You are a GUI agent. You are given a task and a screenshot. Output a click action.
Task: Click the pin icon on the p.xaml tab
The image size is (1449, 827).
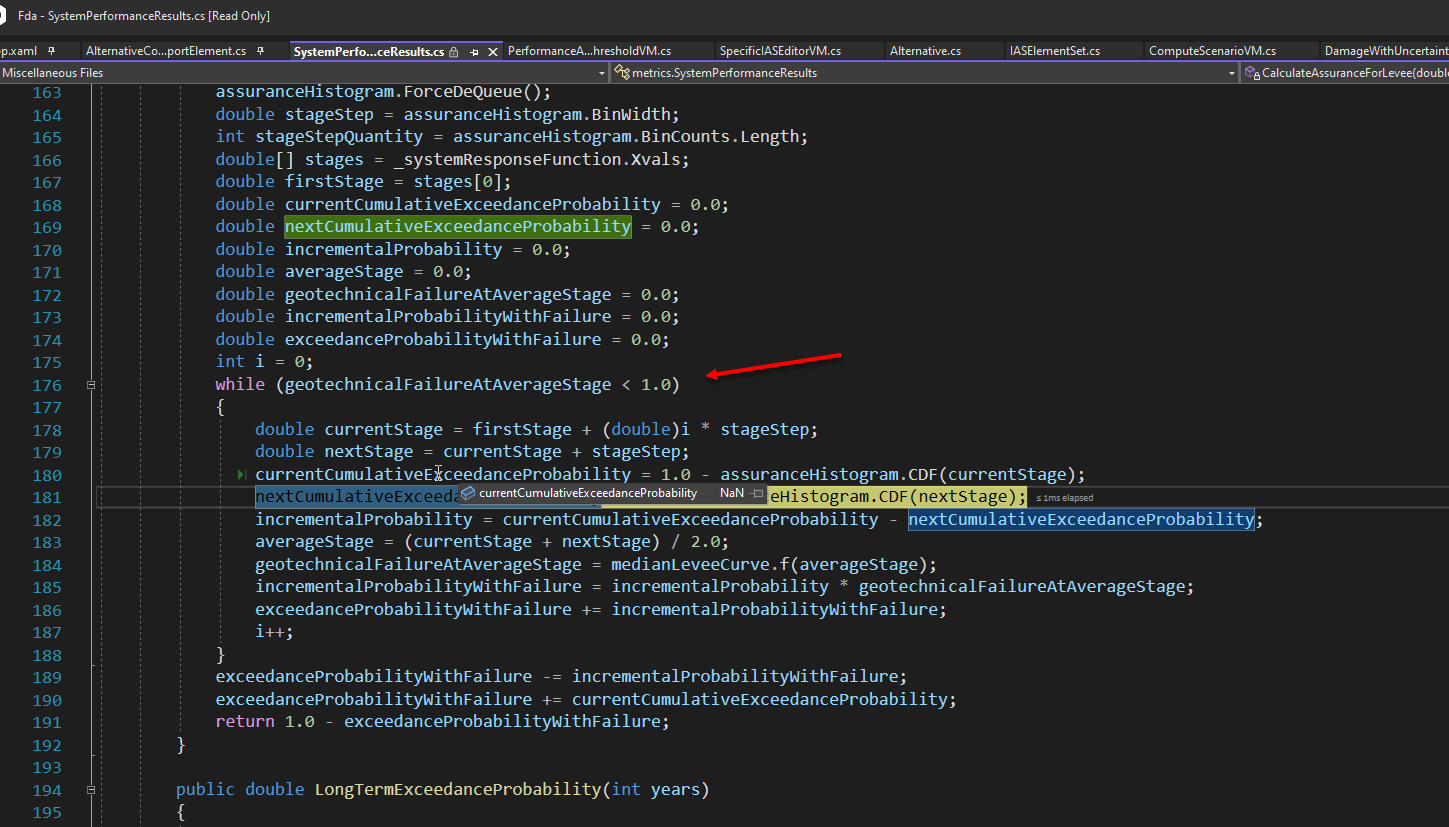(x=50, y=50)
